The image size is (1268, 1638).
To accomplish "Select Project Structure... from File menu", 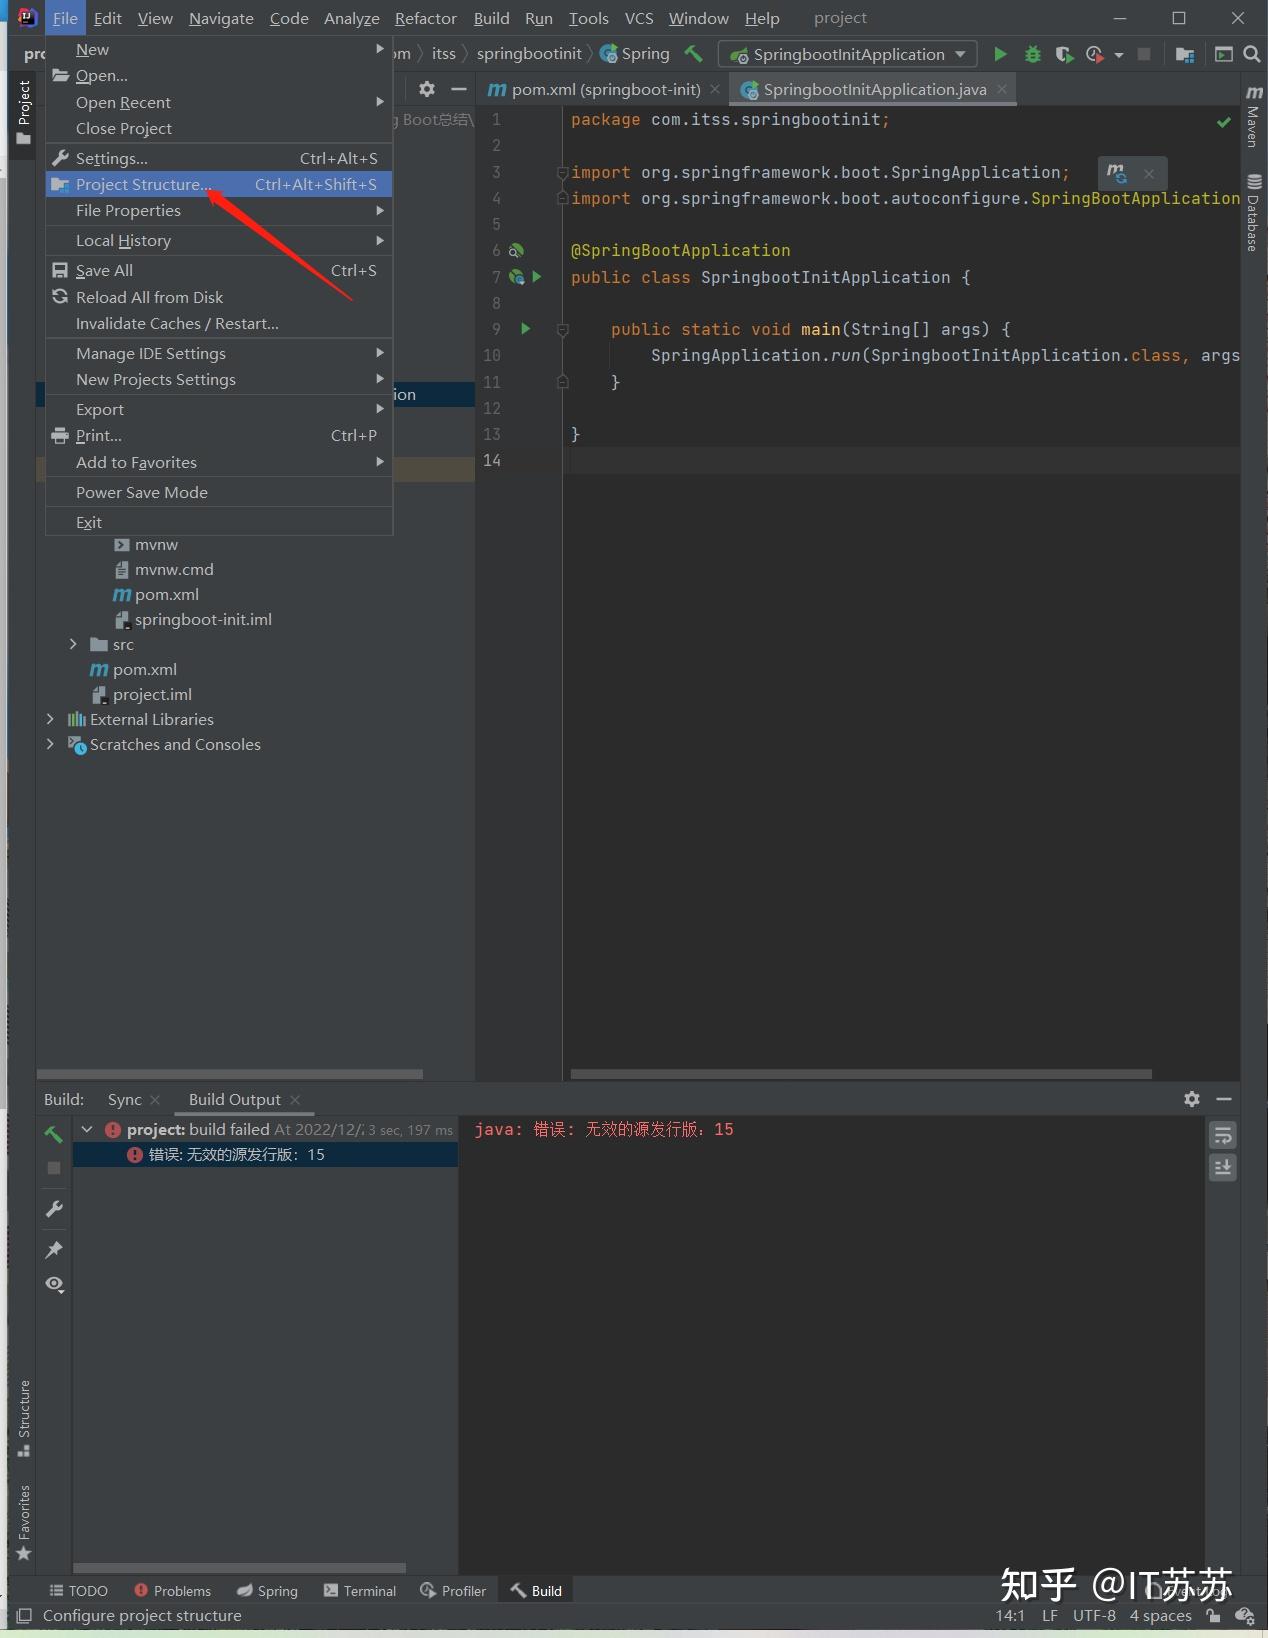I will pos(218,184).
